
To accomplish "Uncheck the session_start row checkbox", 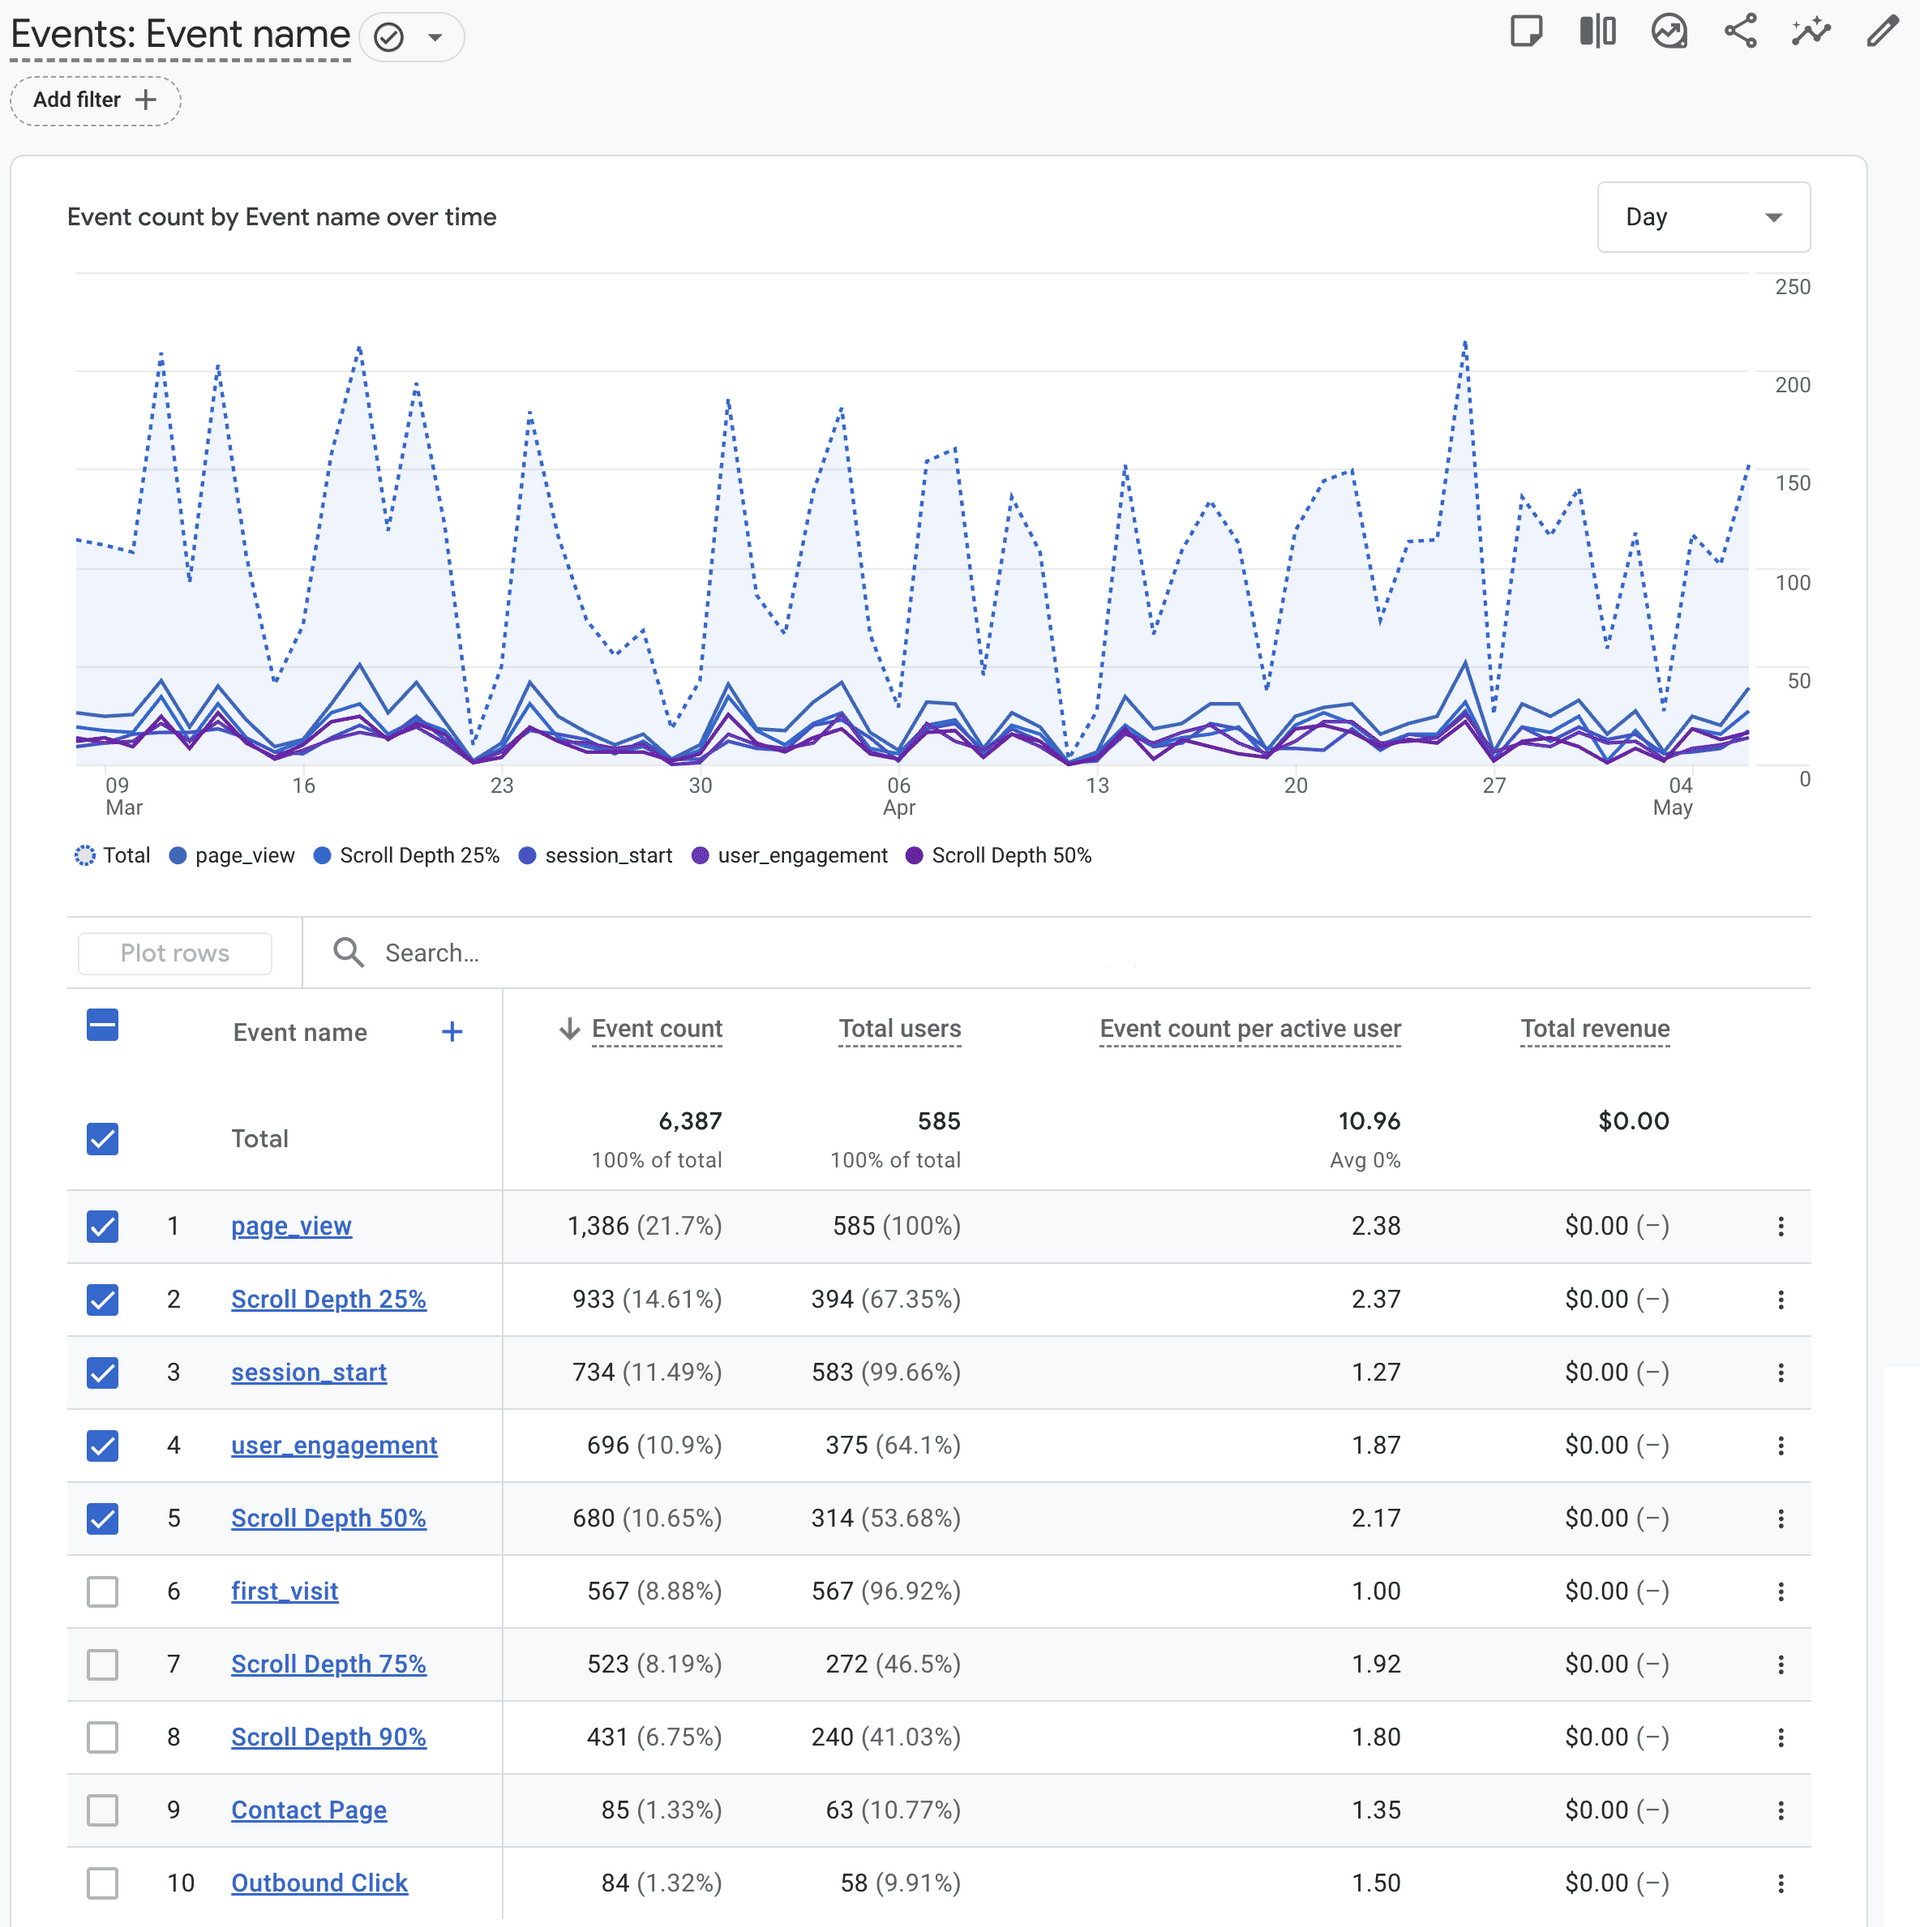I will click(103, 1372).
